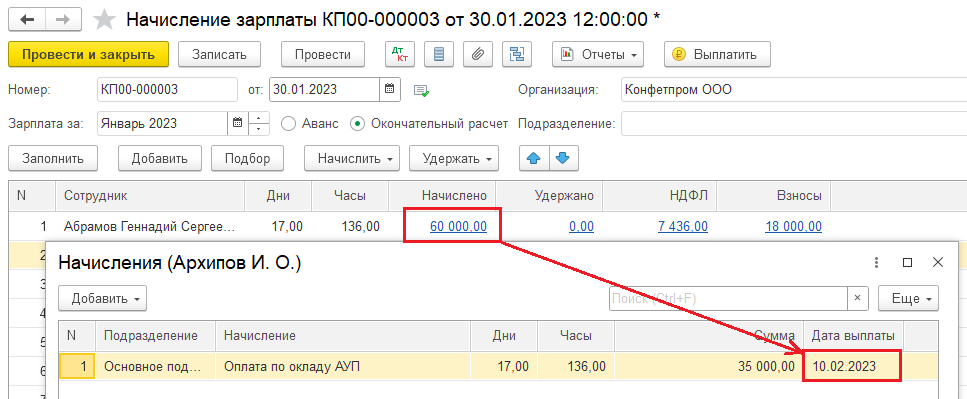The image size is (967, 399).
Task: Click the НДФЛ column header
Action: pyautogui.click(x=660, y=196)
